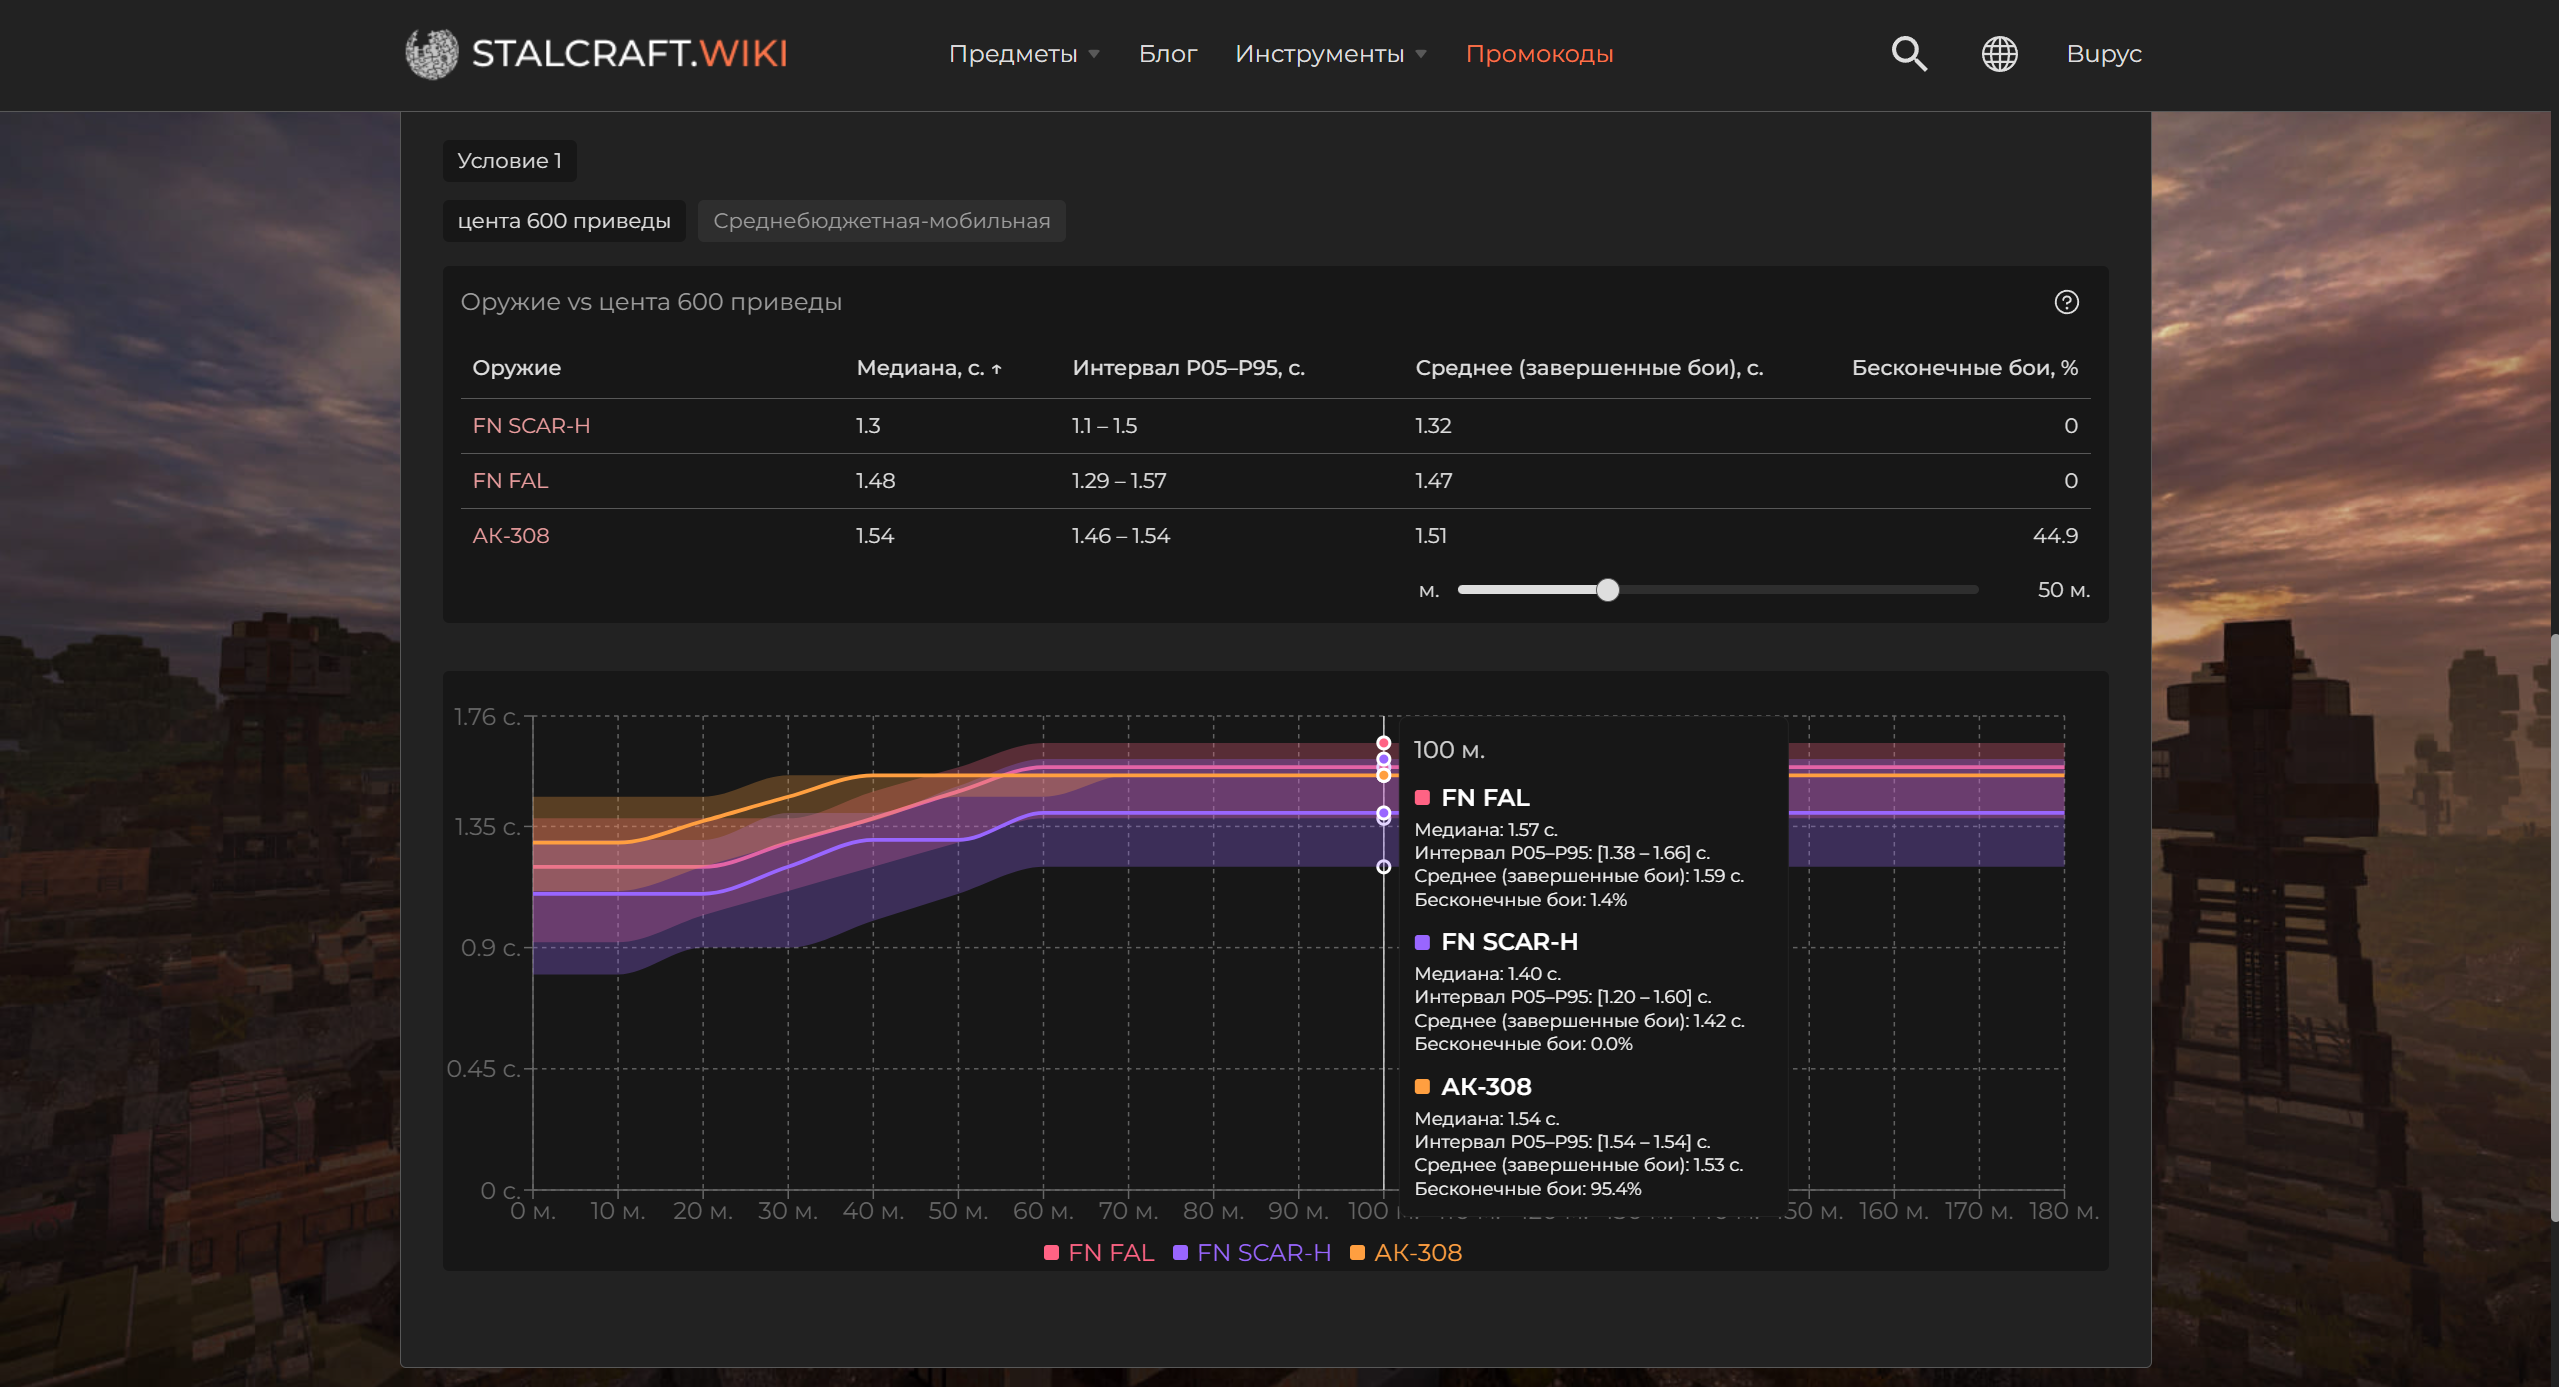Viewport: 2559px width, 1387px height.
Task: Open the FN SCAR-H weapon link
Action: pyautogui.click(x=531, y=426)
